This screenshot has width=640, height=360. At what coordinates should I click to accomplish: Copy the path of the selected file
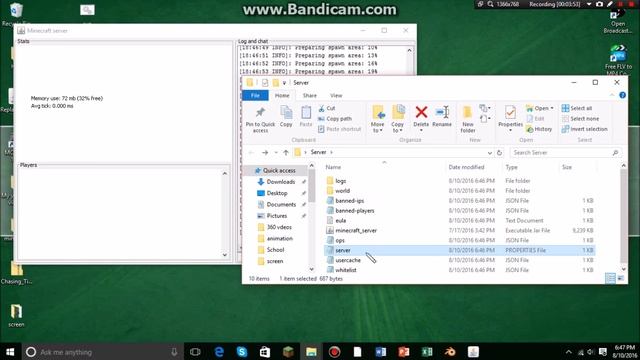pos(335,119)
